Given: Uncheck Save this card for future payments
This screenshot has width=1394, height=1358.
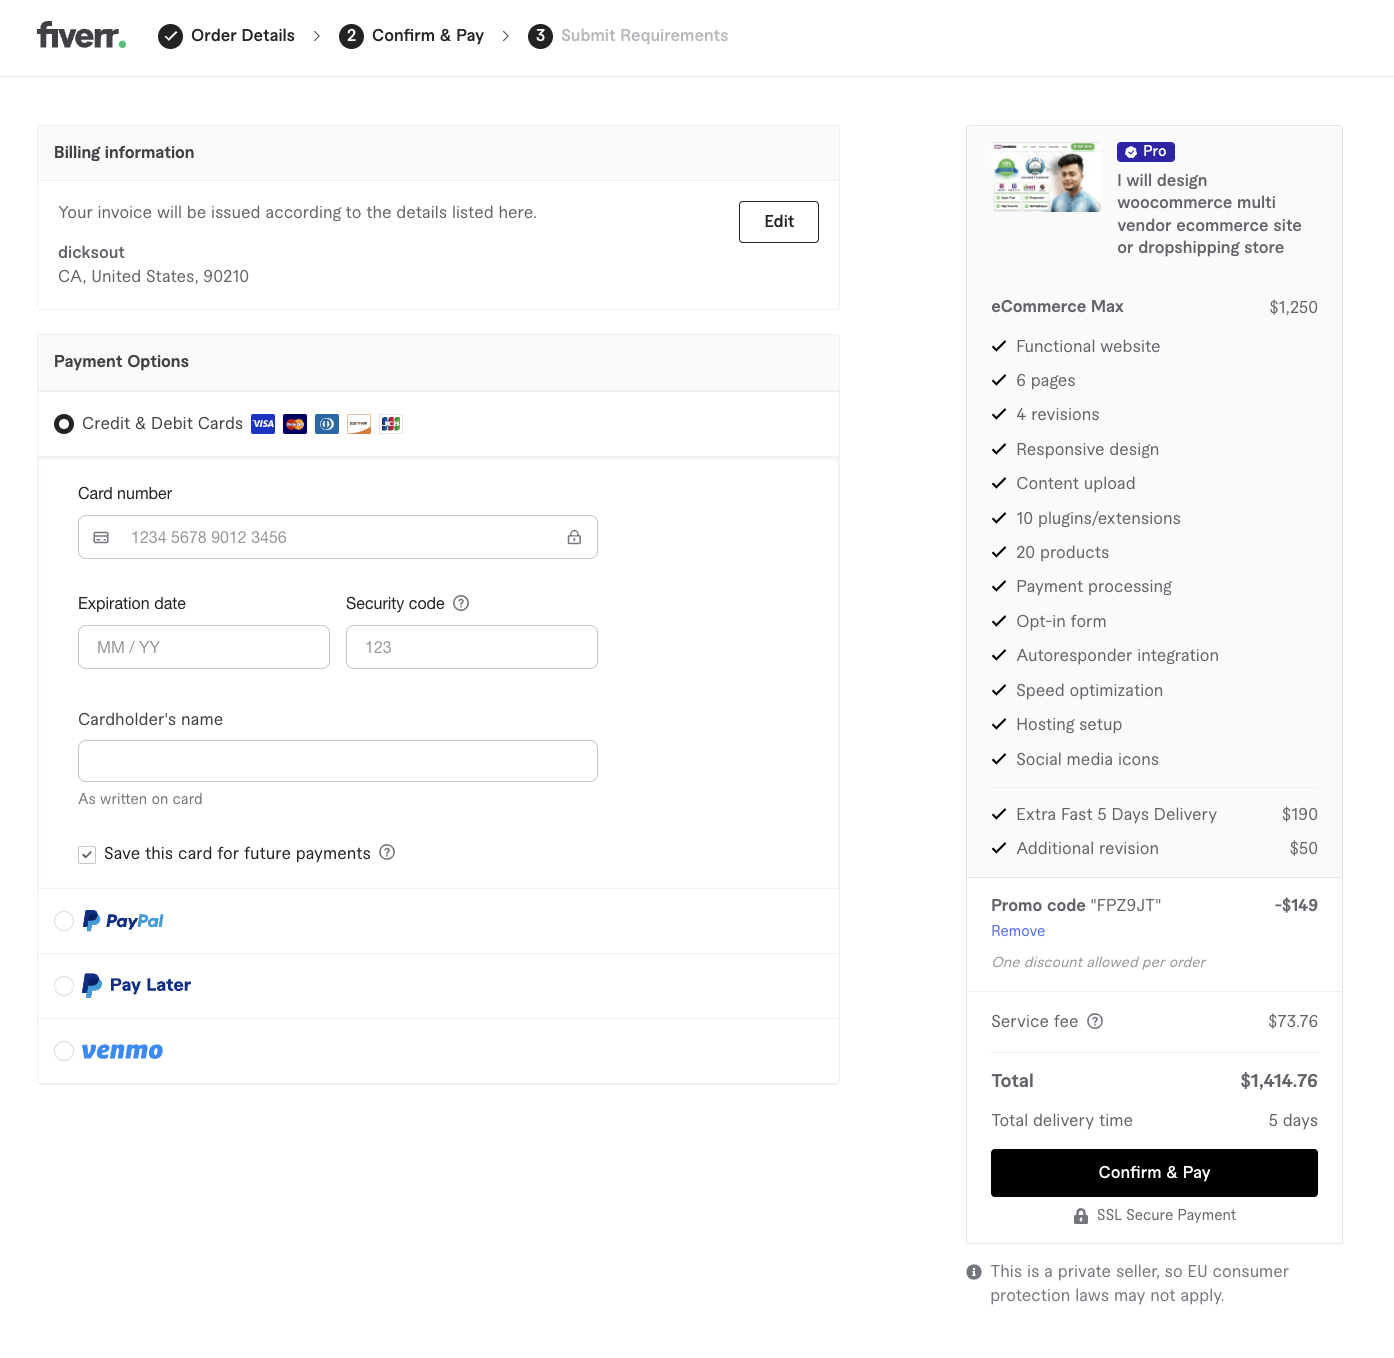Looking at the screenshot, I should [87, 854].
